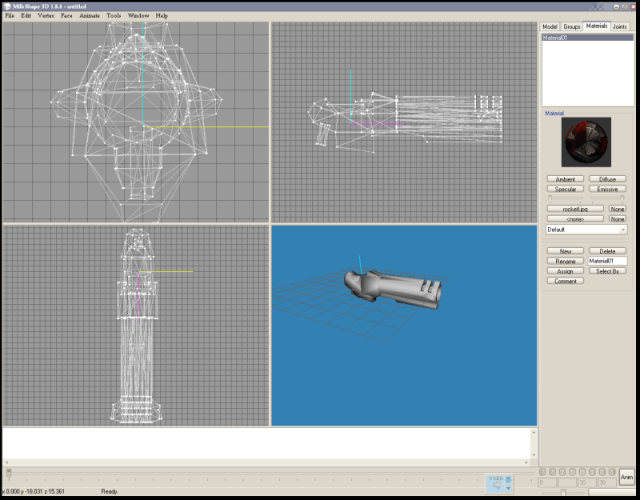Switch to the Joints tab
Viewport: 640px width, 500px height.
pos(619,26)
